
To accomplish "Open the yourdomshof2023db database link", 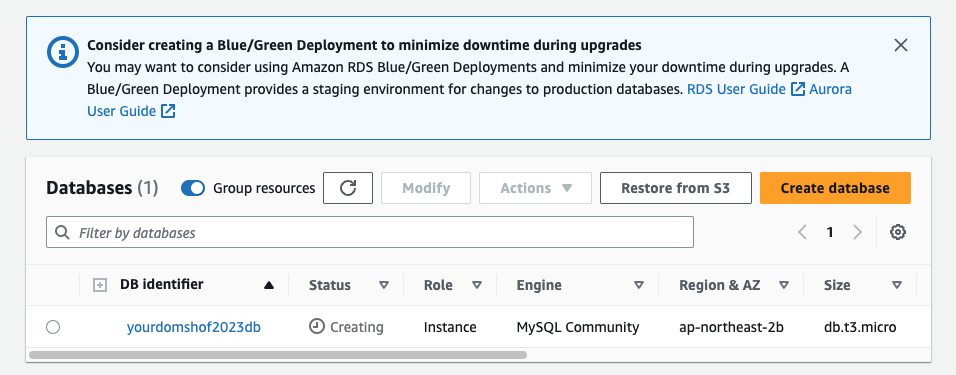I will coord(194,327).
